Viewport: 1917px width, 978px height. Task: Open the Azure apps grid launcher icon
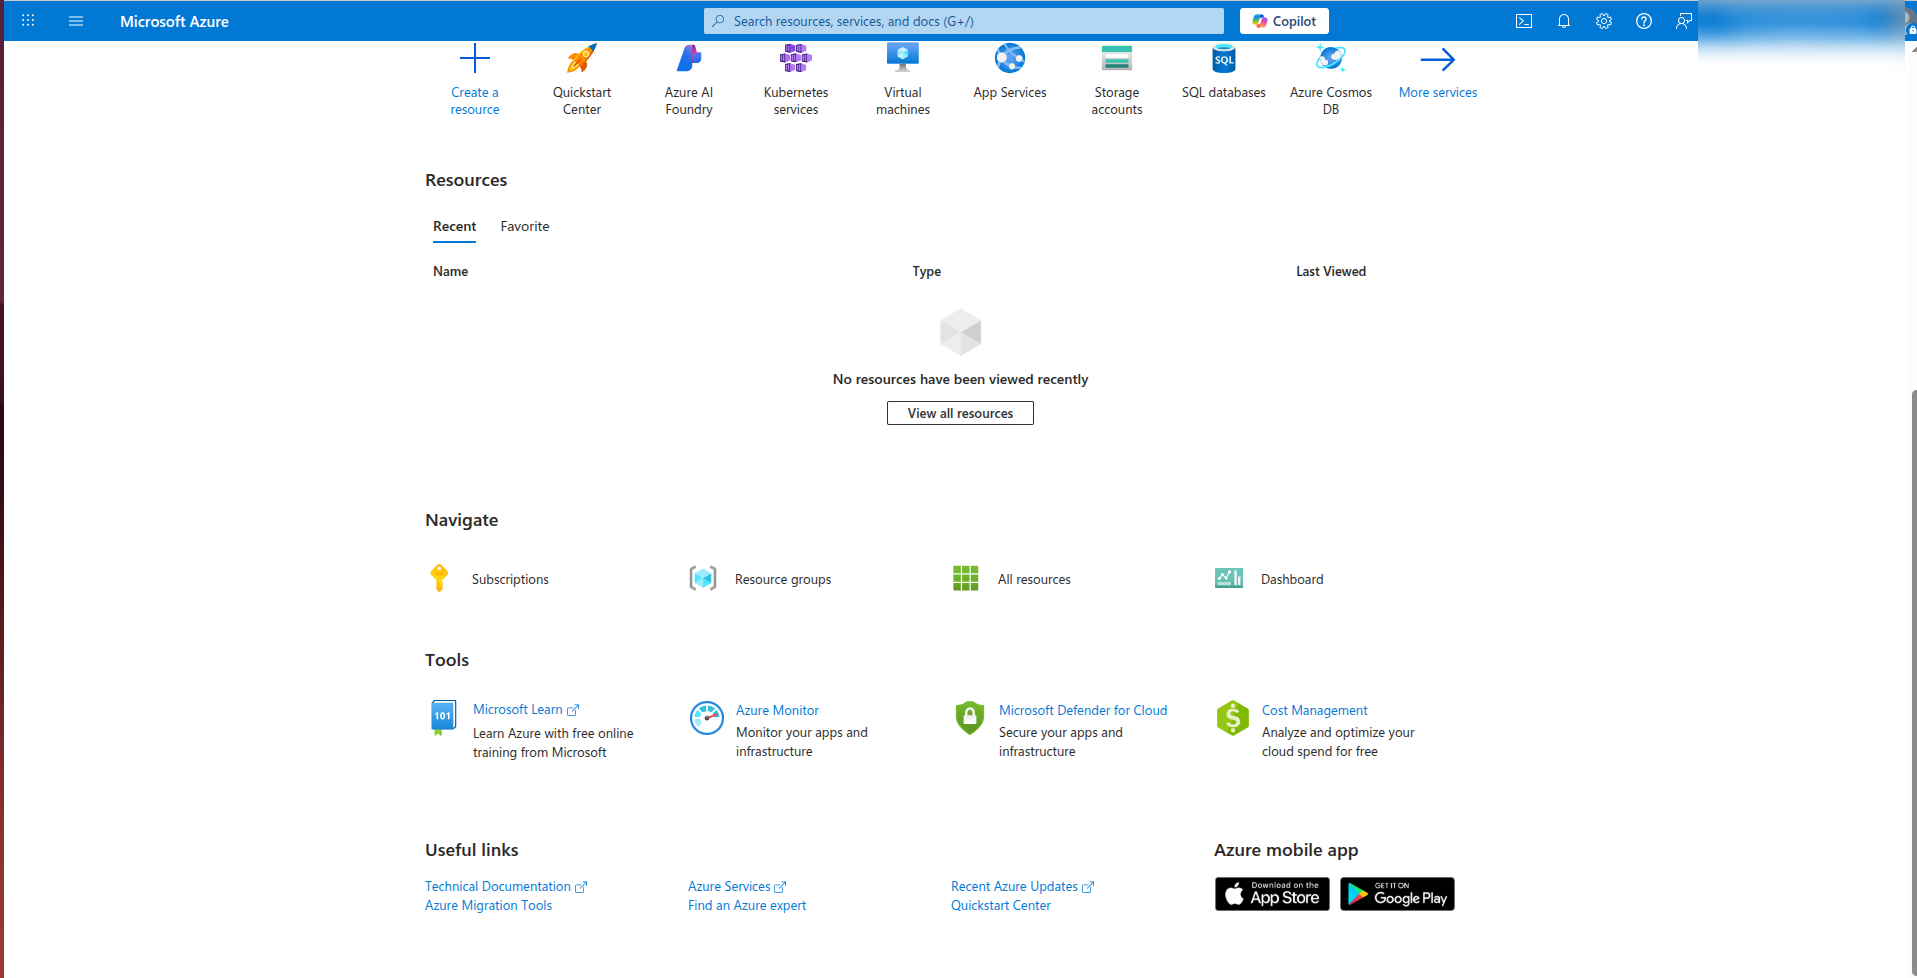click(x=28, y=21)
